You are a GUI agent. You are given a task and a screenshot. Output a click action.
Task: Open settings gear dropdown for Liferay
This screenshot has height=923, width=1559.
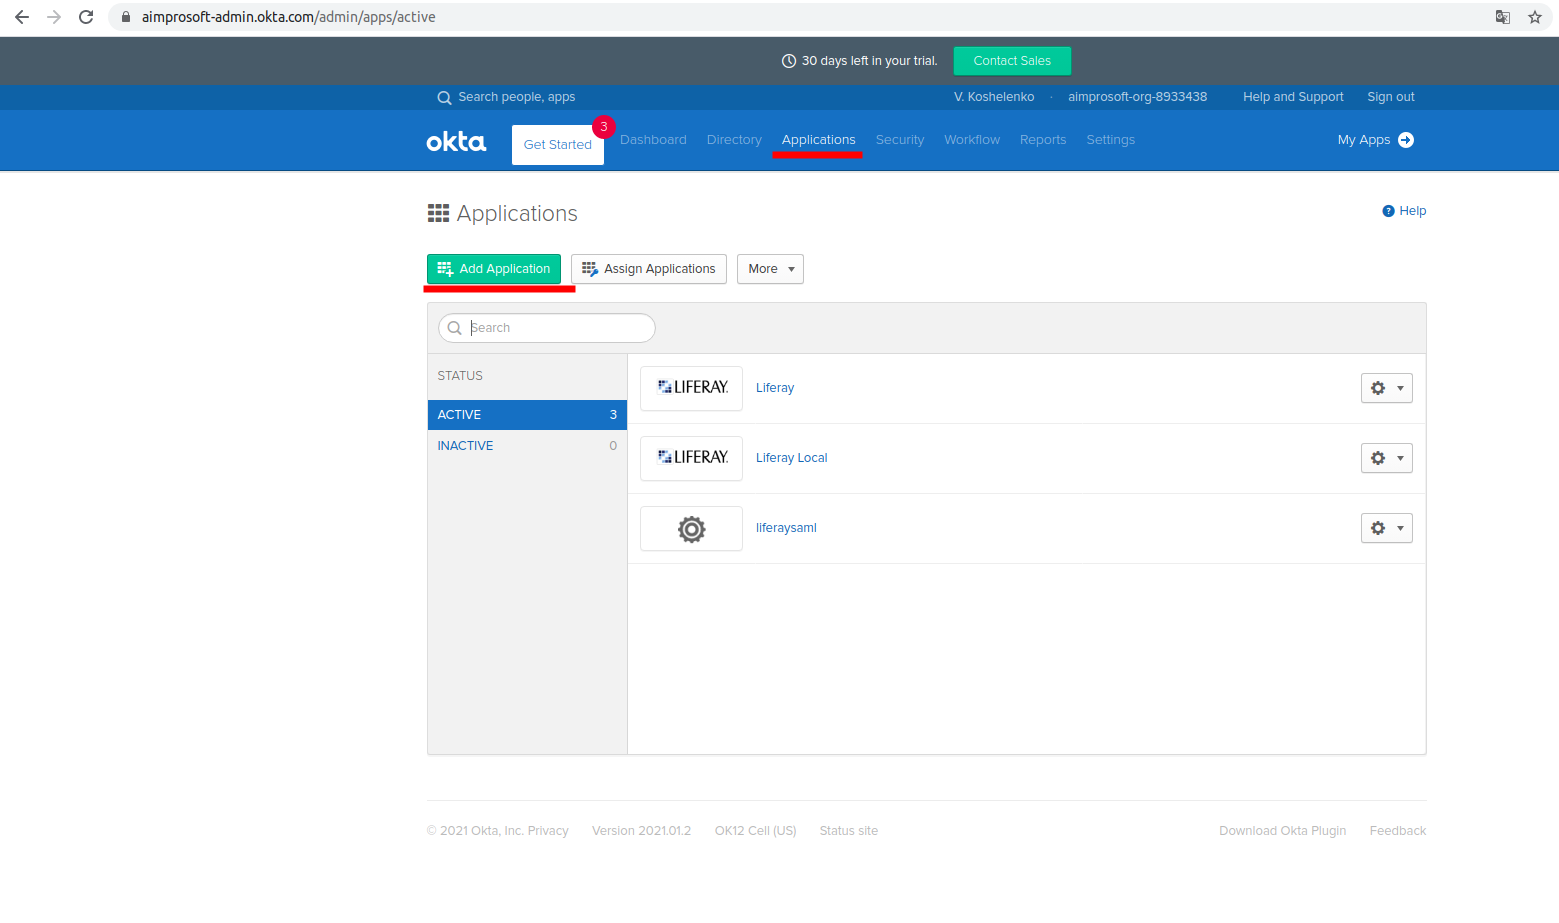pos(1386,388)
